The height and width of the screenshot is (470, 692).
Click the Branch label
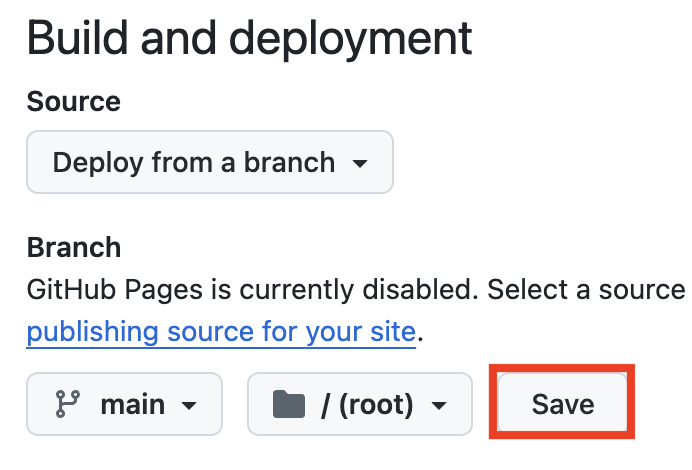coord(74,247)
